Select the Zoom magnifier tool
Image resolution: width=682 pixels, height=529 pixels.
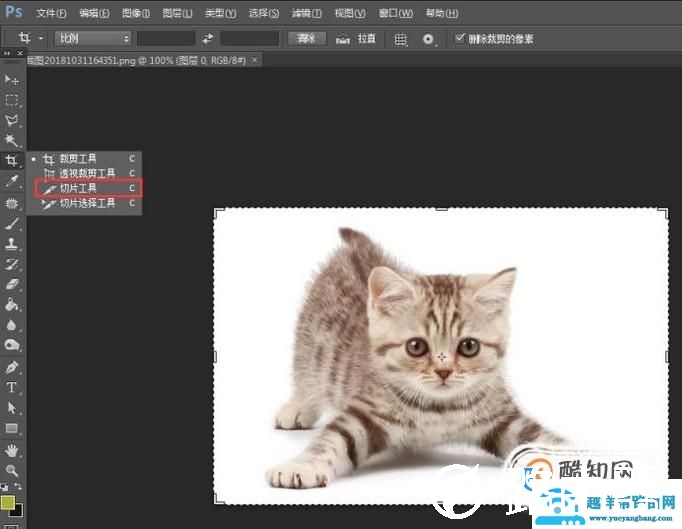point(12,469)
